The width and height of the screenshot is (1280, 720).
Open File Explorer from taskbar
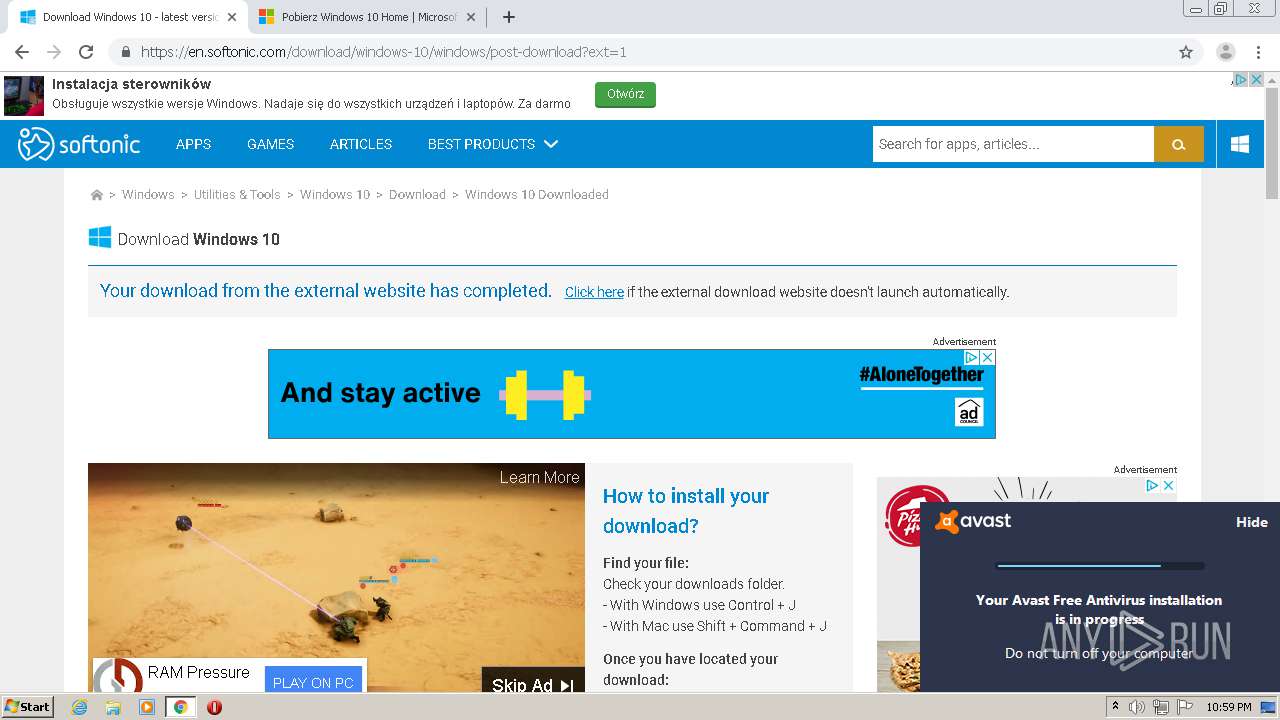coord(113,707)
